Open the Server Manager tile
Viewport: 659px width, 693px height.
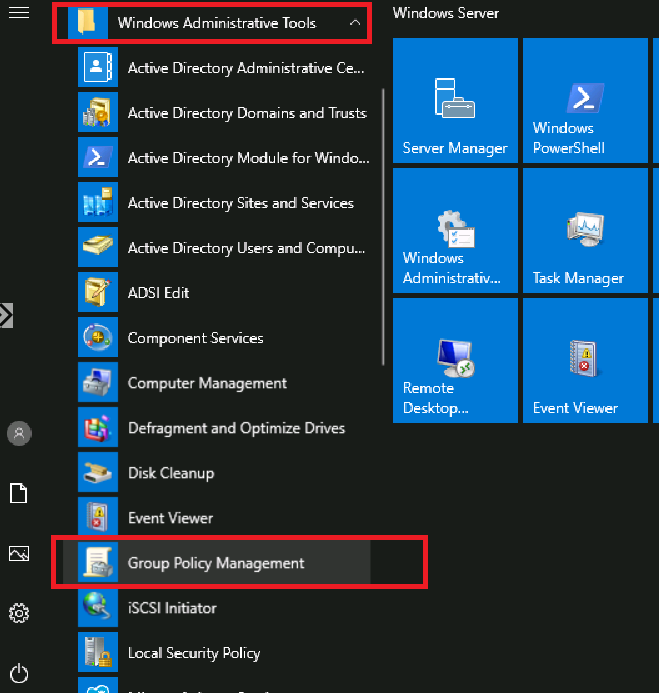tap(455, 100)
